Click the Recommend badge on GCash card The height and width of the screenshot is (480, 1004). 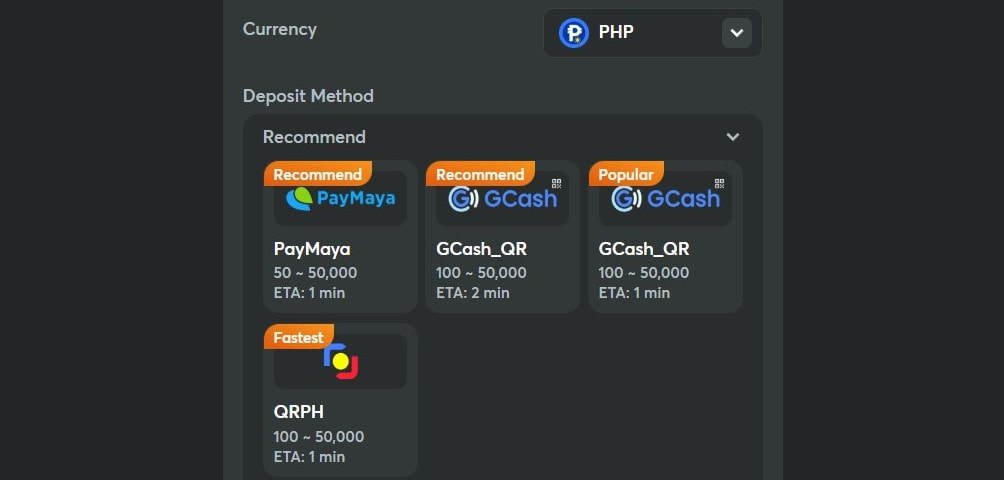(x=480, y=174)
